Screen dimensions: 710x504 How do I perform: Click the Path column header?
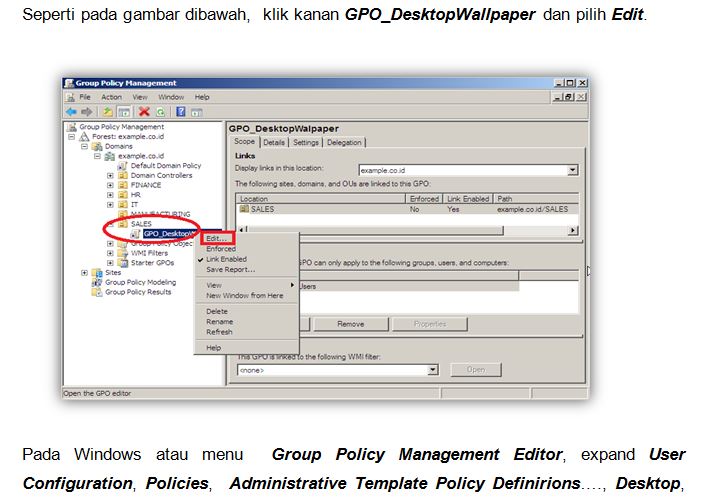[x=536, y=199]
